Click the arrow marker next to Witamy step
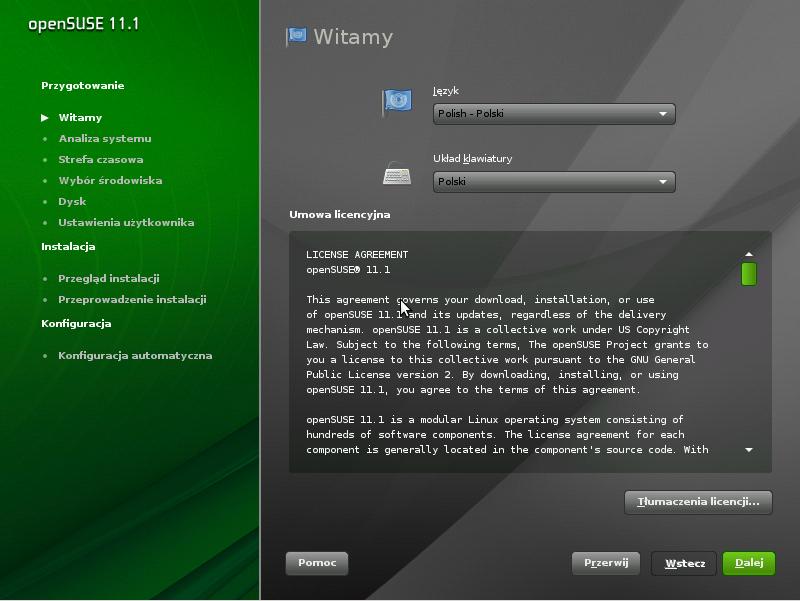Viewport: 800px width, 601px height. point(45,118)
